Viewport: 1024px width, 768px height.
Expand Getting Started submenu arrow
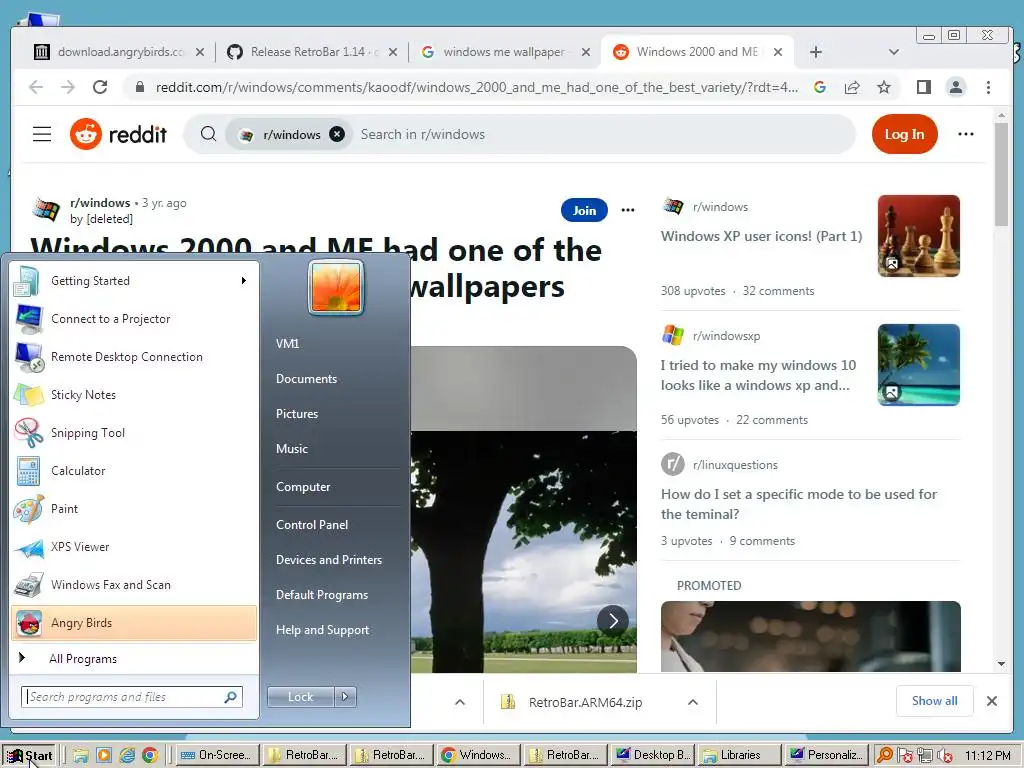pyautogui.click(x=244, y=281)
